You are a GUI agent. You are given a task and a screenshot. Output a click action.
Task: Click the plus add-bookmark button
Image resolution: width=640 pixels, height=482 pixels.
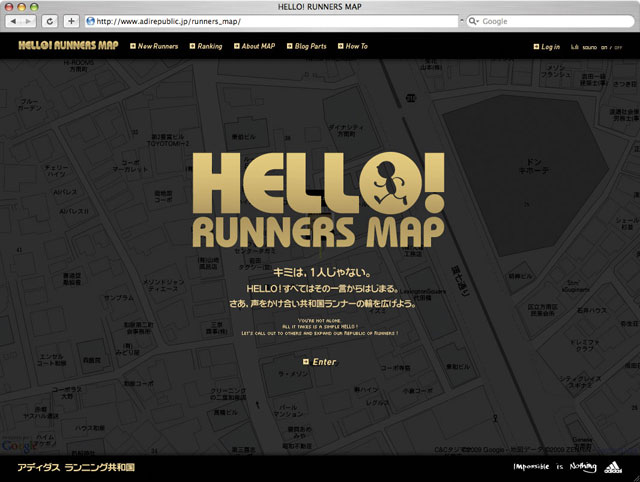(71, 21)
